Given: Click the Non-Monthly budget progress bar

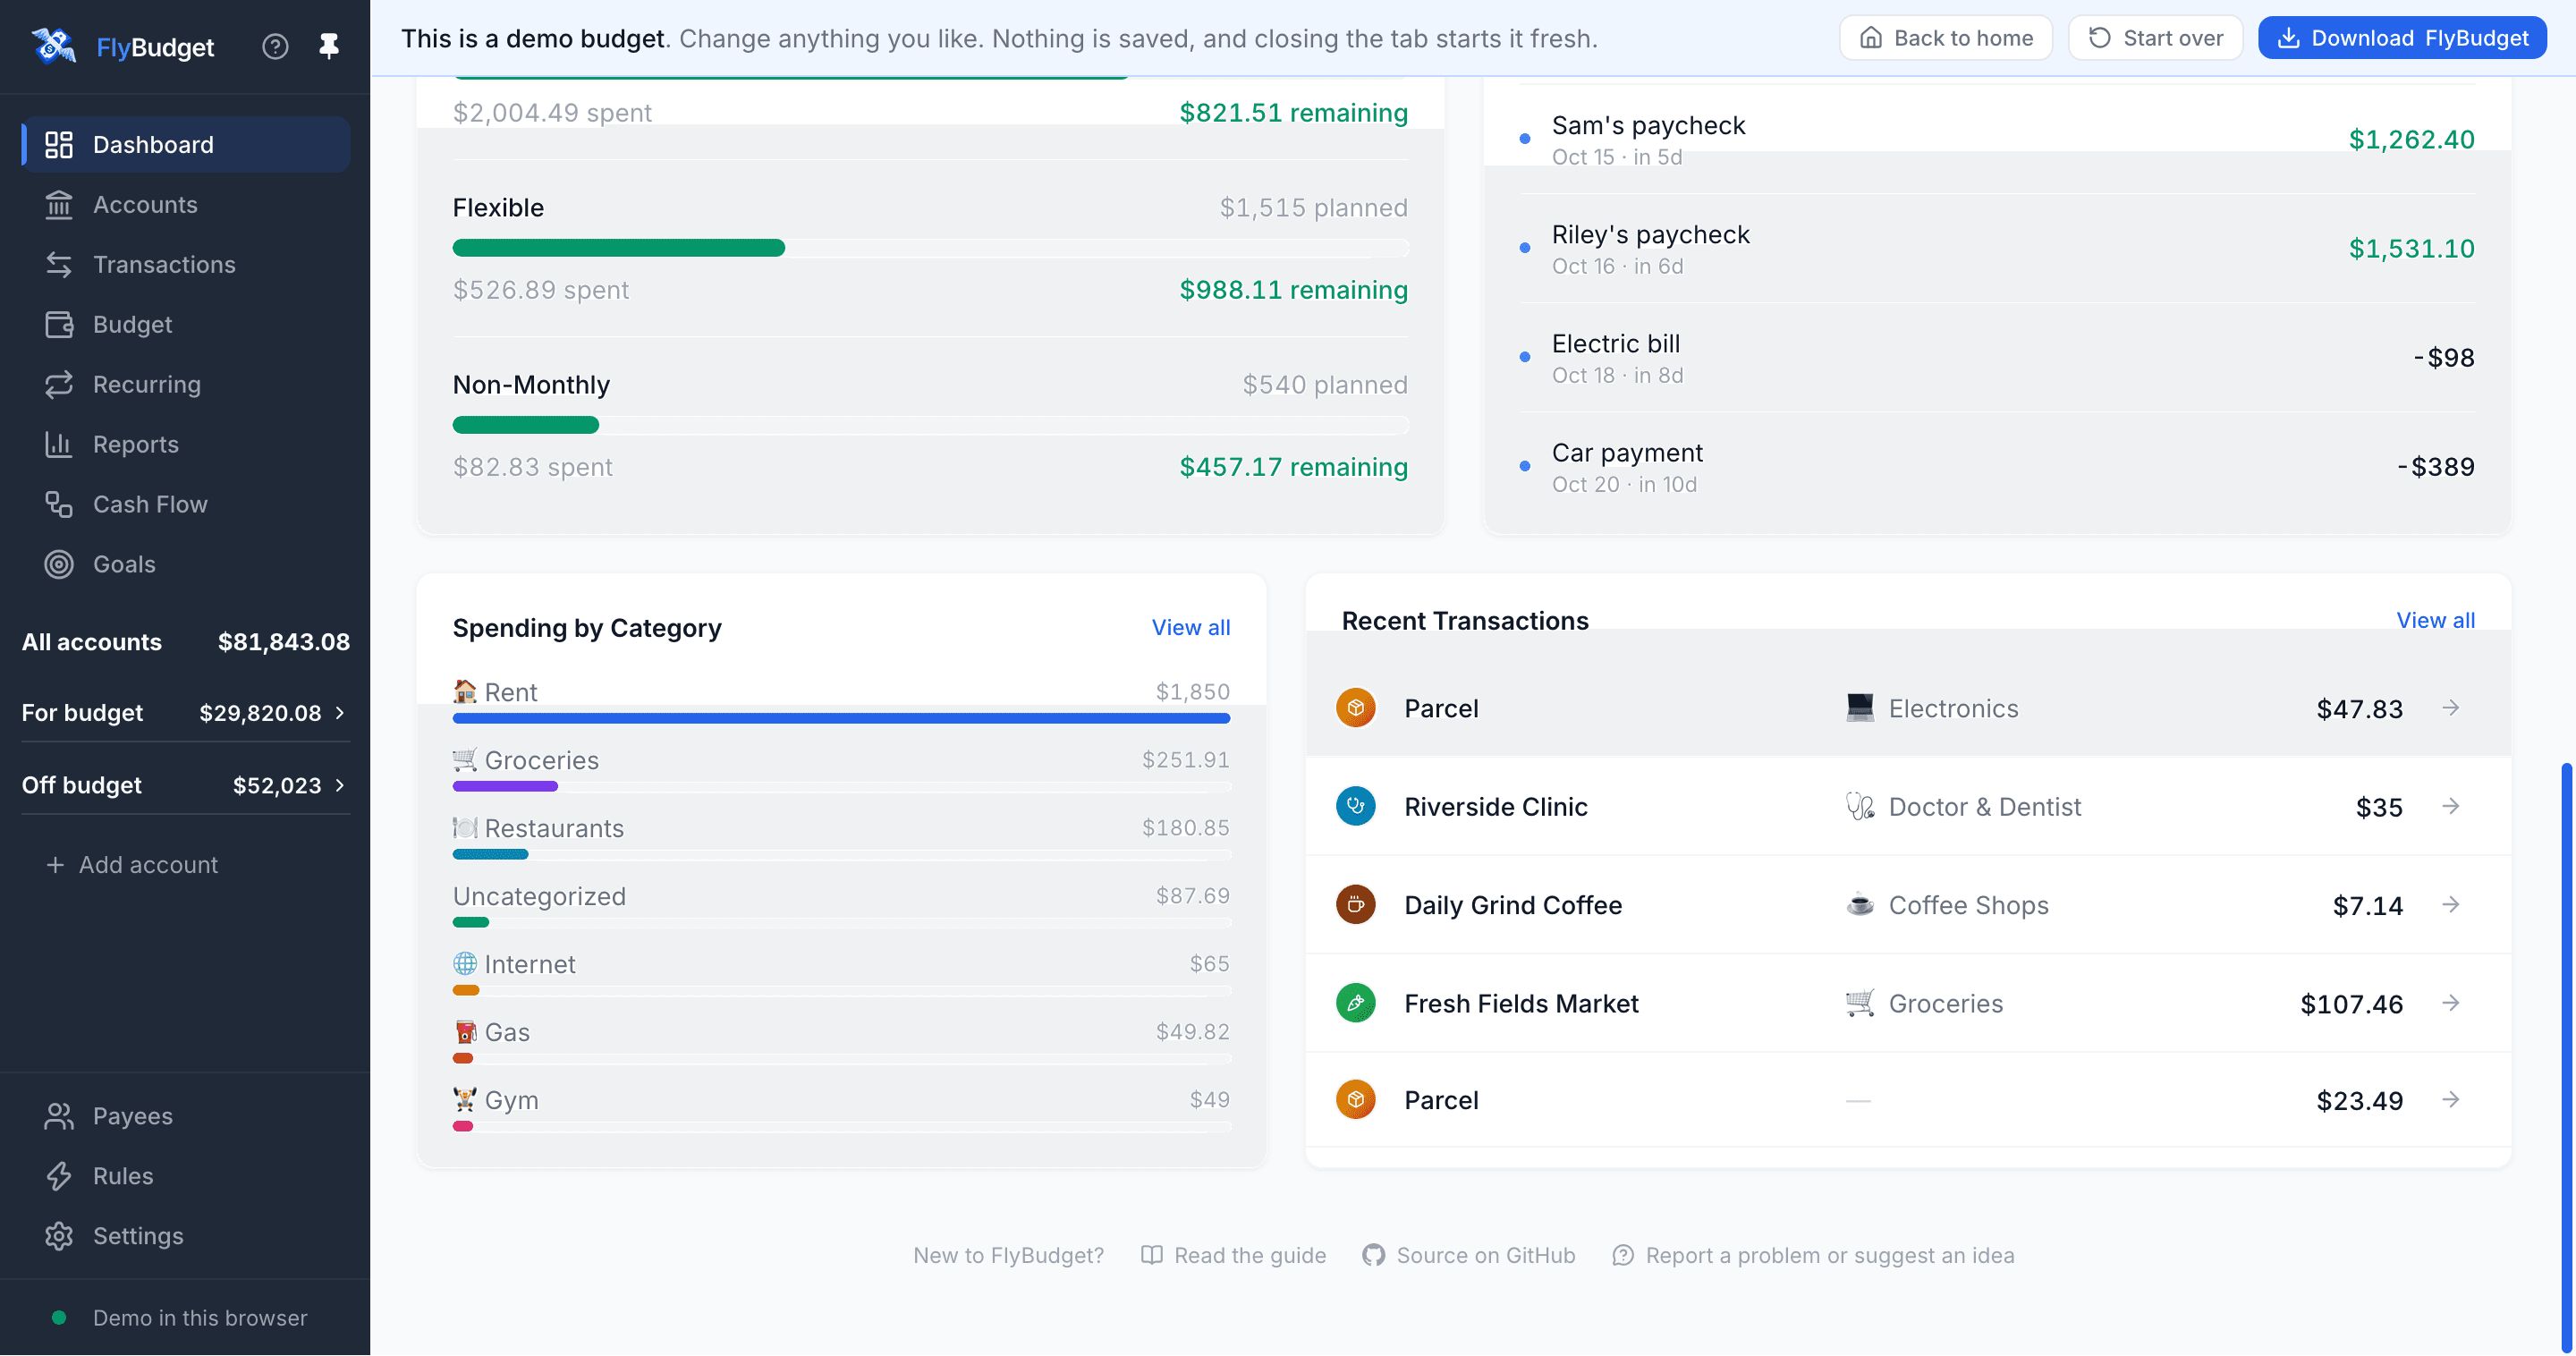Looking at the screenshot, I should [930, 425].
